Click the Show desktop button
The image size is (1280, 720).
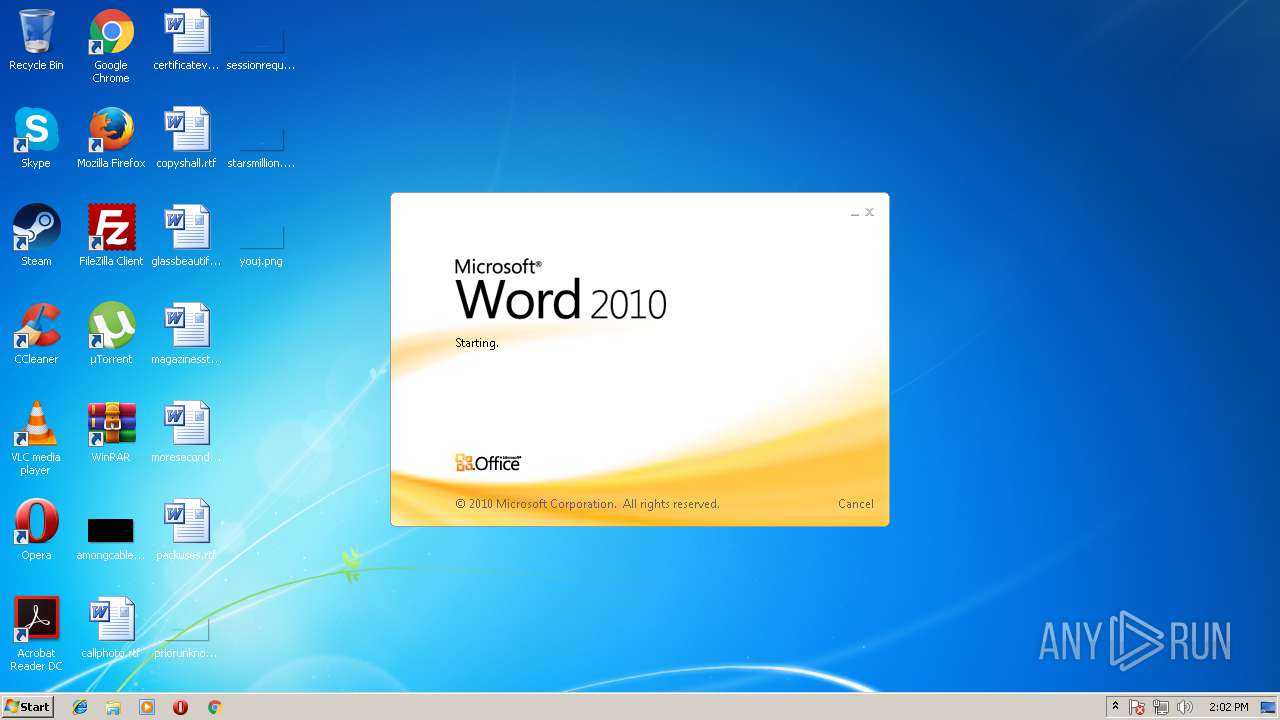pyautogui.click(x=1268, y=707)
